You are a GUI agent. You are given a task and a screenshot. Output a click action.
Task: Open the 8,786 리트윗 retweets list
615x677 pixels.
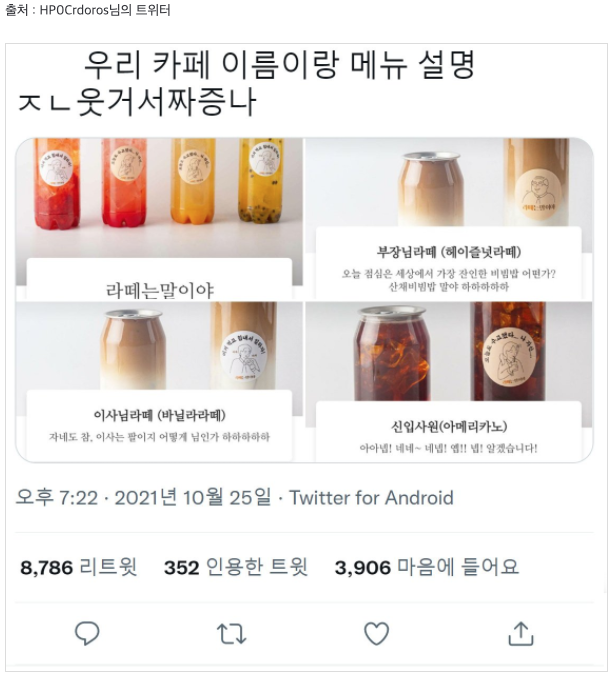pos(79,567)
